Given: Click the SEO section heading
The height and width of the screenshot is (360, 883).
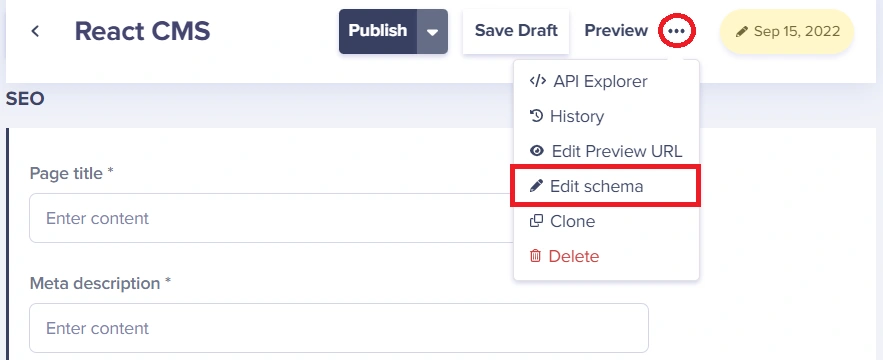Looking at the screenshot, I should (25, 99).
